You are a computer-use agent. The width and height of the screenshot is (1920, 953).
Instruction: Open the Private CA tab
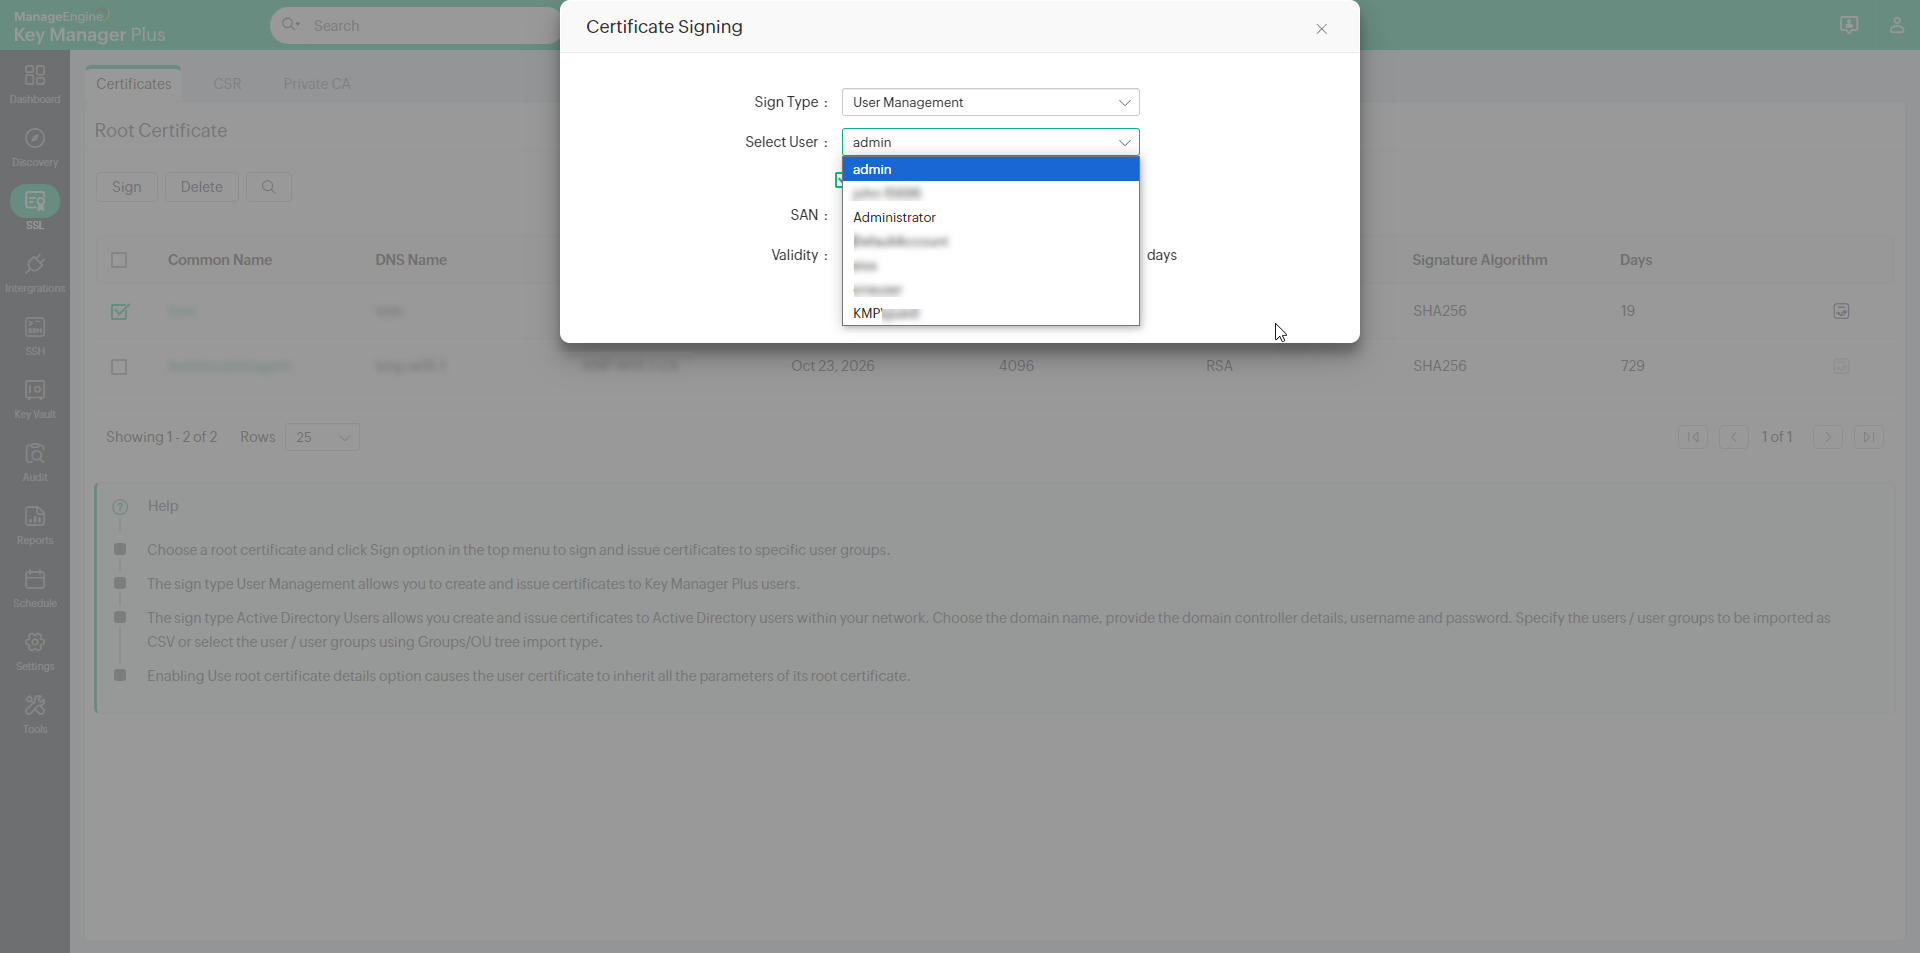pyautogui.click(x=316, y=84)
